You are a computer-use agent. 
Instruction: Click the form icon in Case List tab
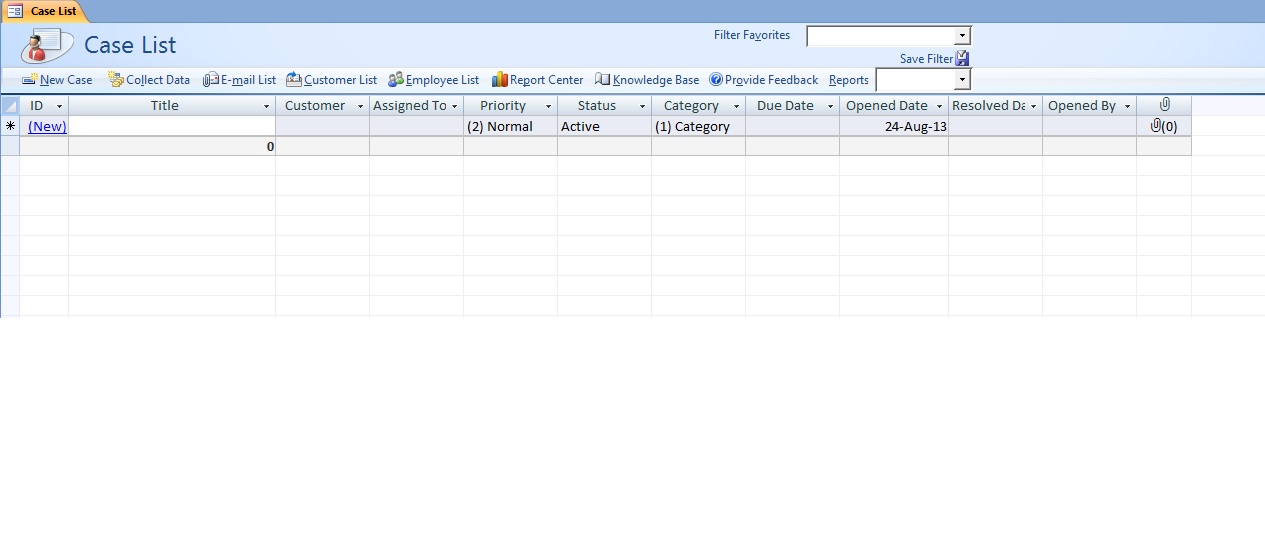16,11
